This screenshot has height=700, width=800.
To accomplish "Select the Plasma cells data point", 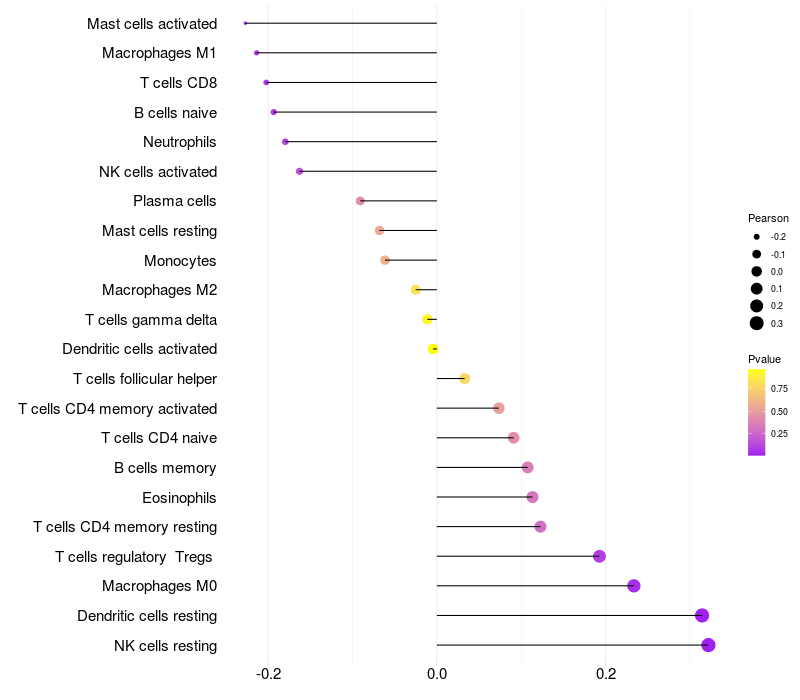I will coord(360,201).
